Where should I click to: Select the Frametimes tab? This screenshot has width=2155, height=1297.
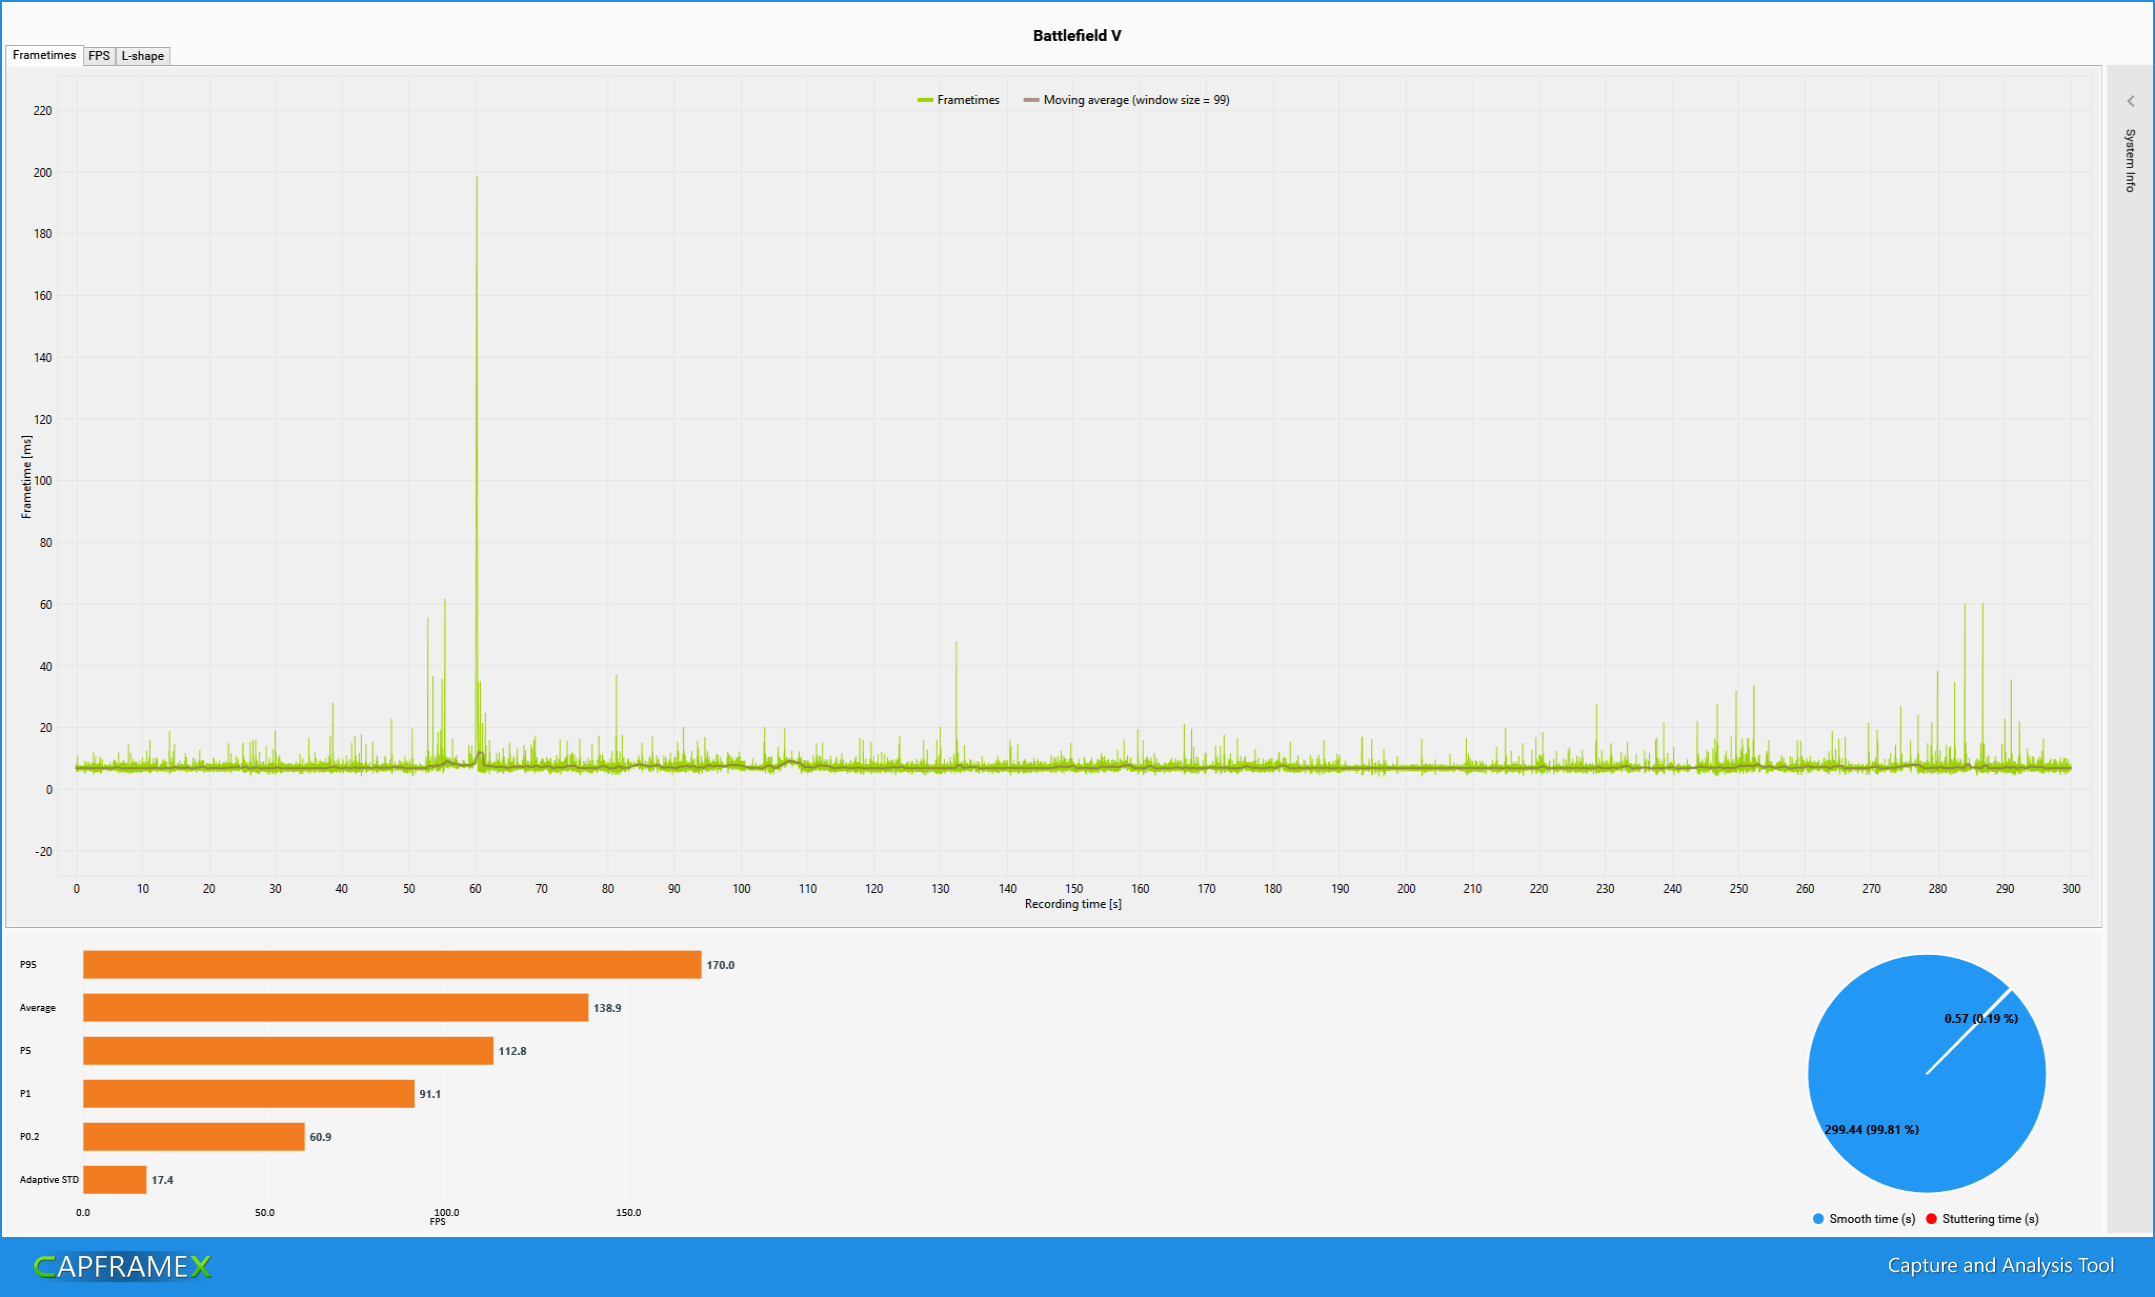[44, 55]
